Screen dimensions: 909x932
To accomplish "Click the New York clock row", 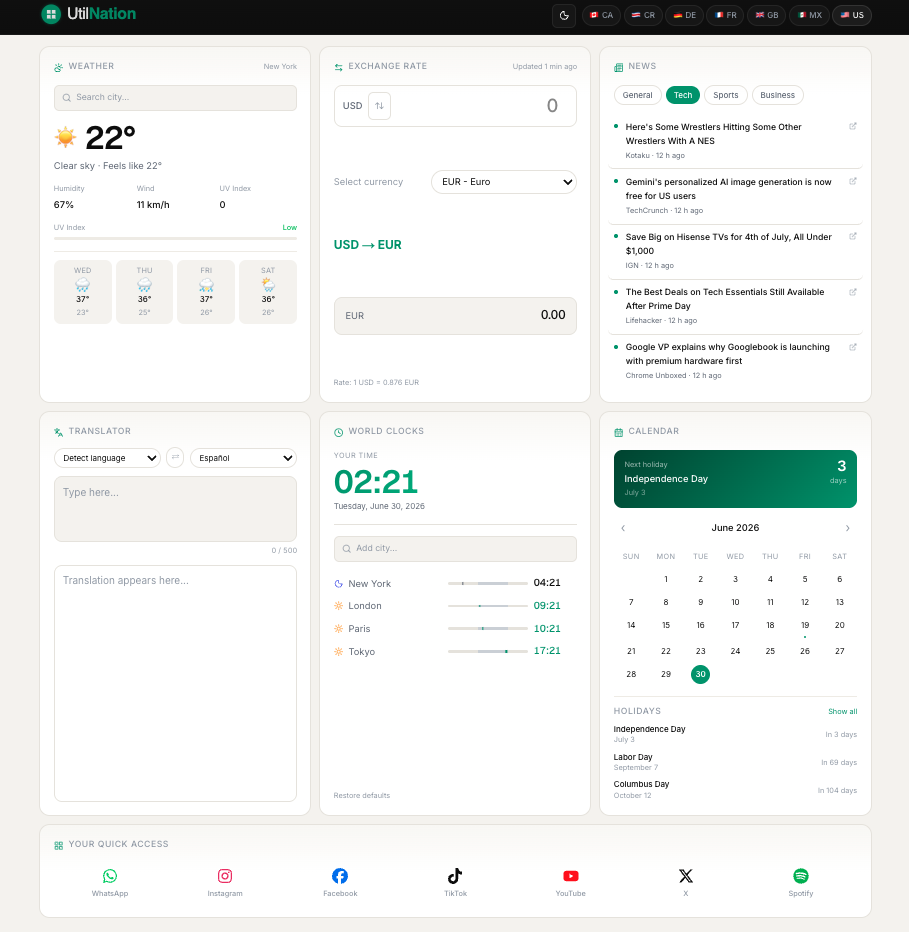I will click(455, 583).
